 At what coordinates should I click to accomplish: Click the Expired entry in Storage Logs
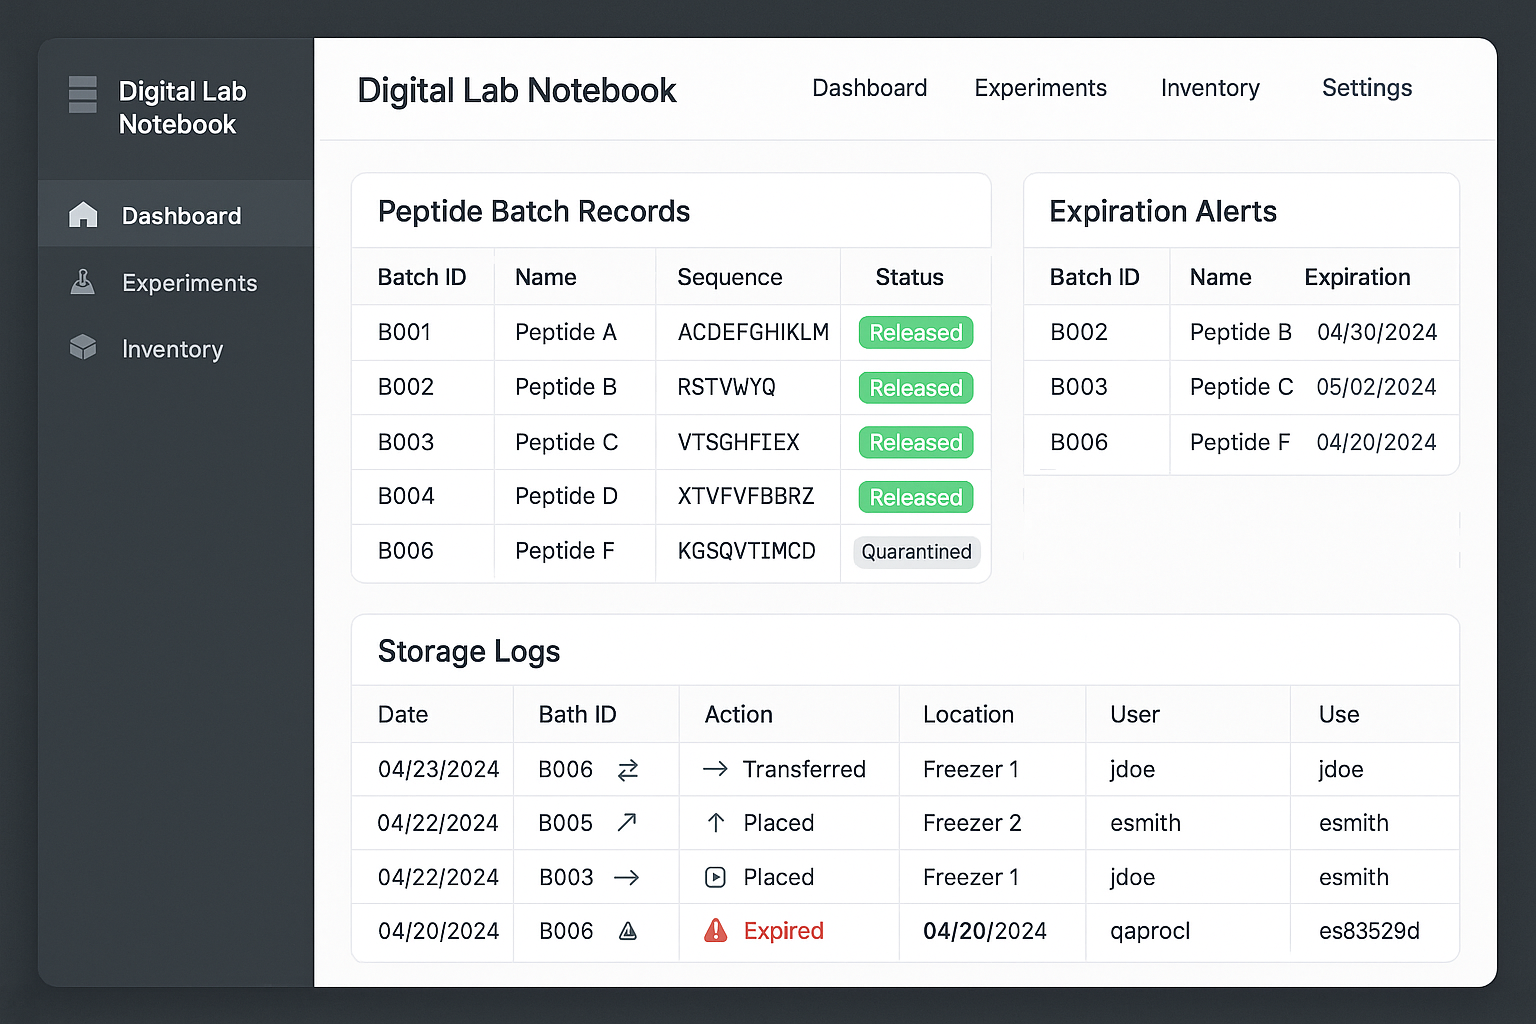click(783, 930)
